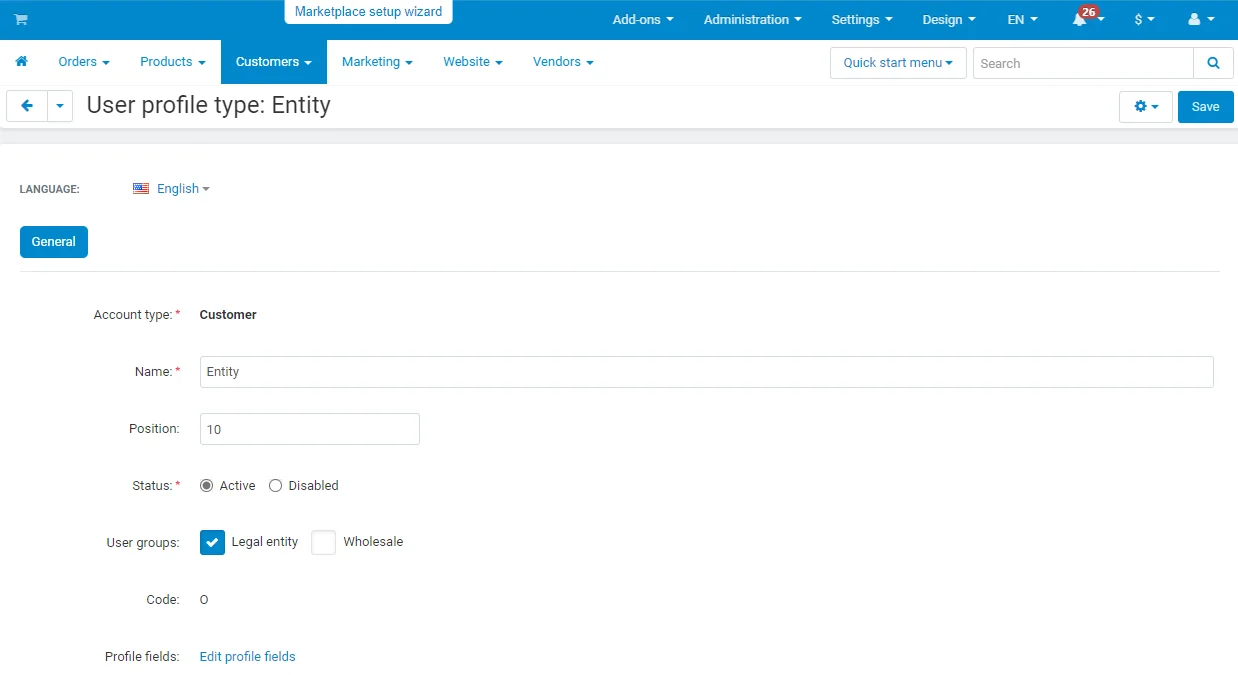
Task: Open the Customers menu
Action: coord(273,62)
